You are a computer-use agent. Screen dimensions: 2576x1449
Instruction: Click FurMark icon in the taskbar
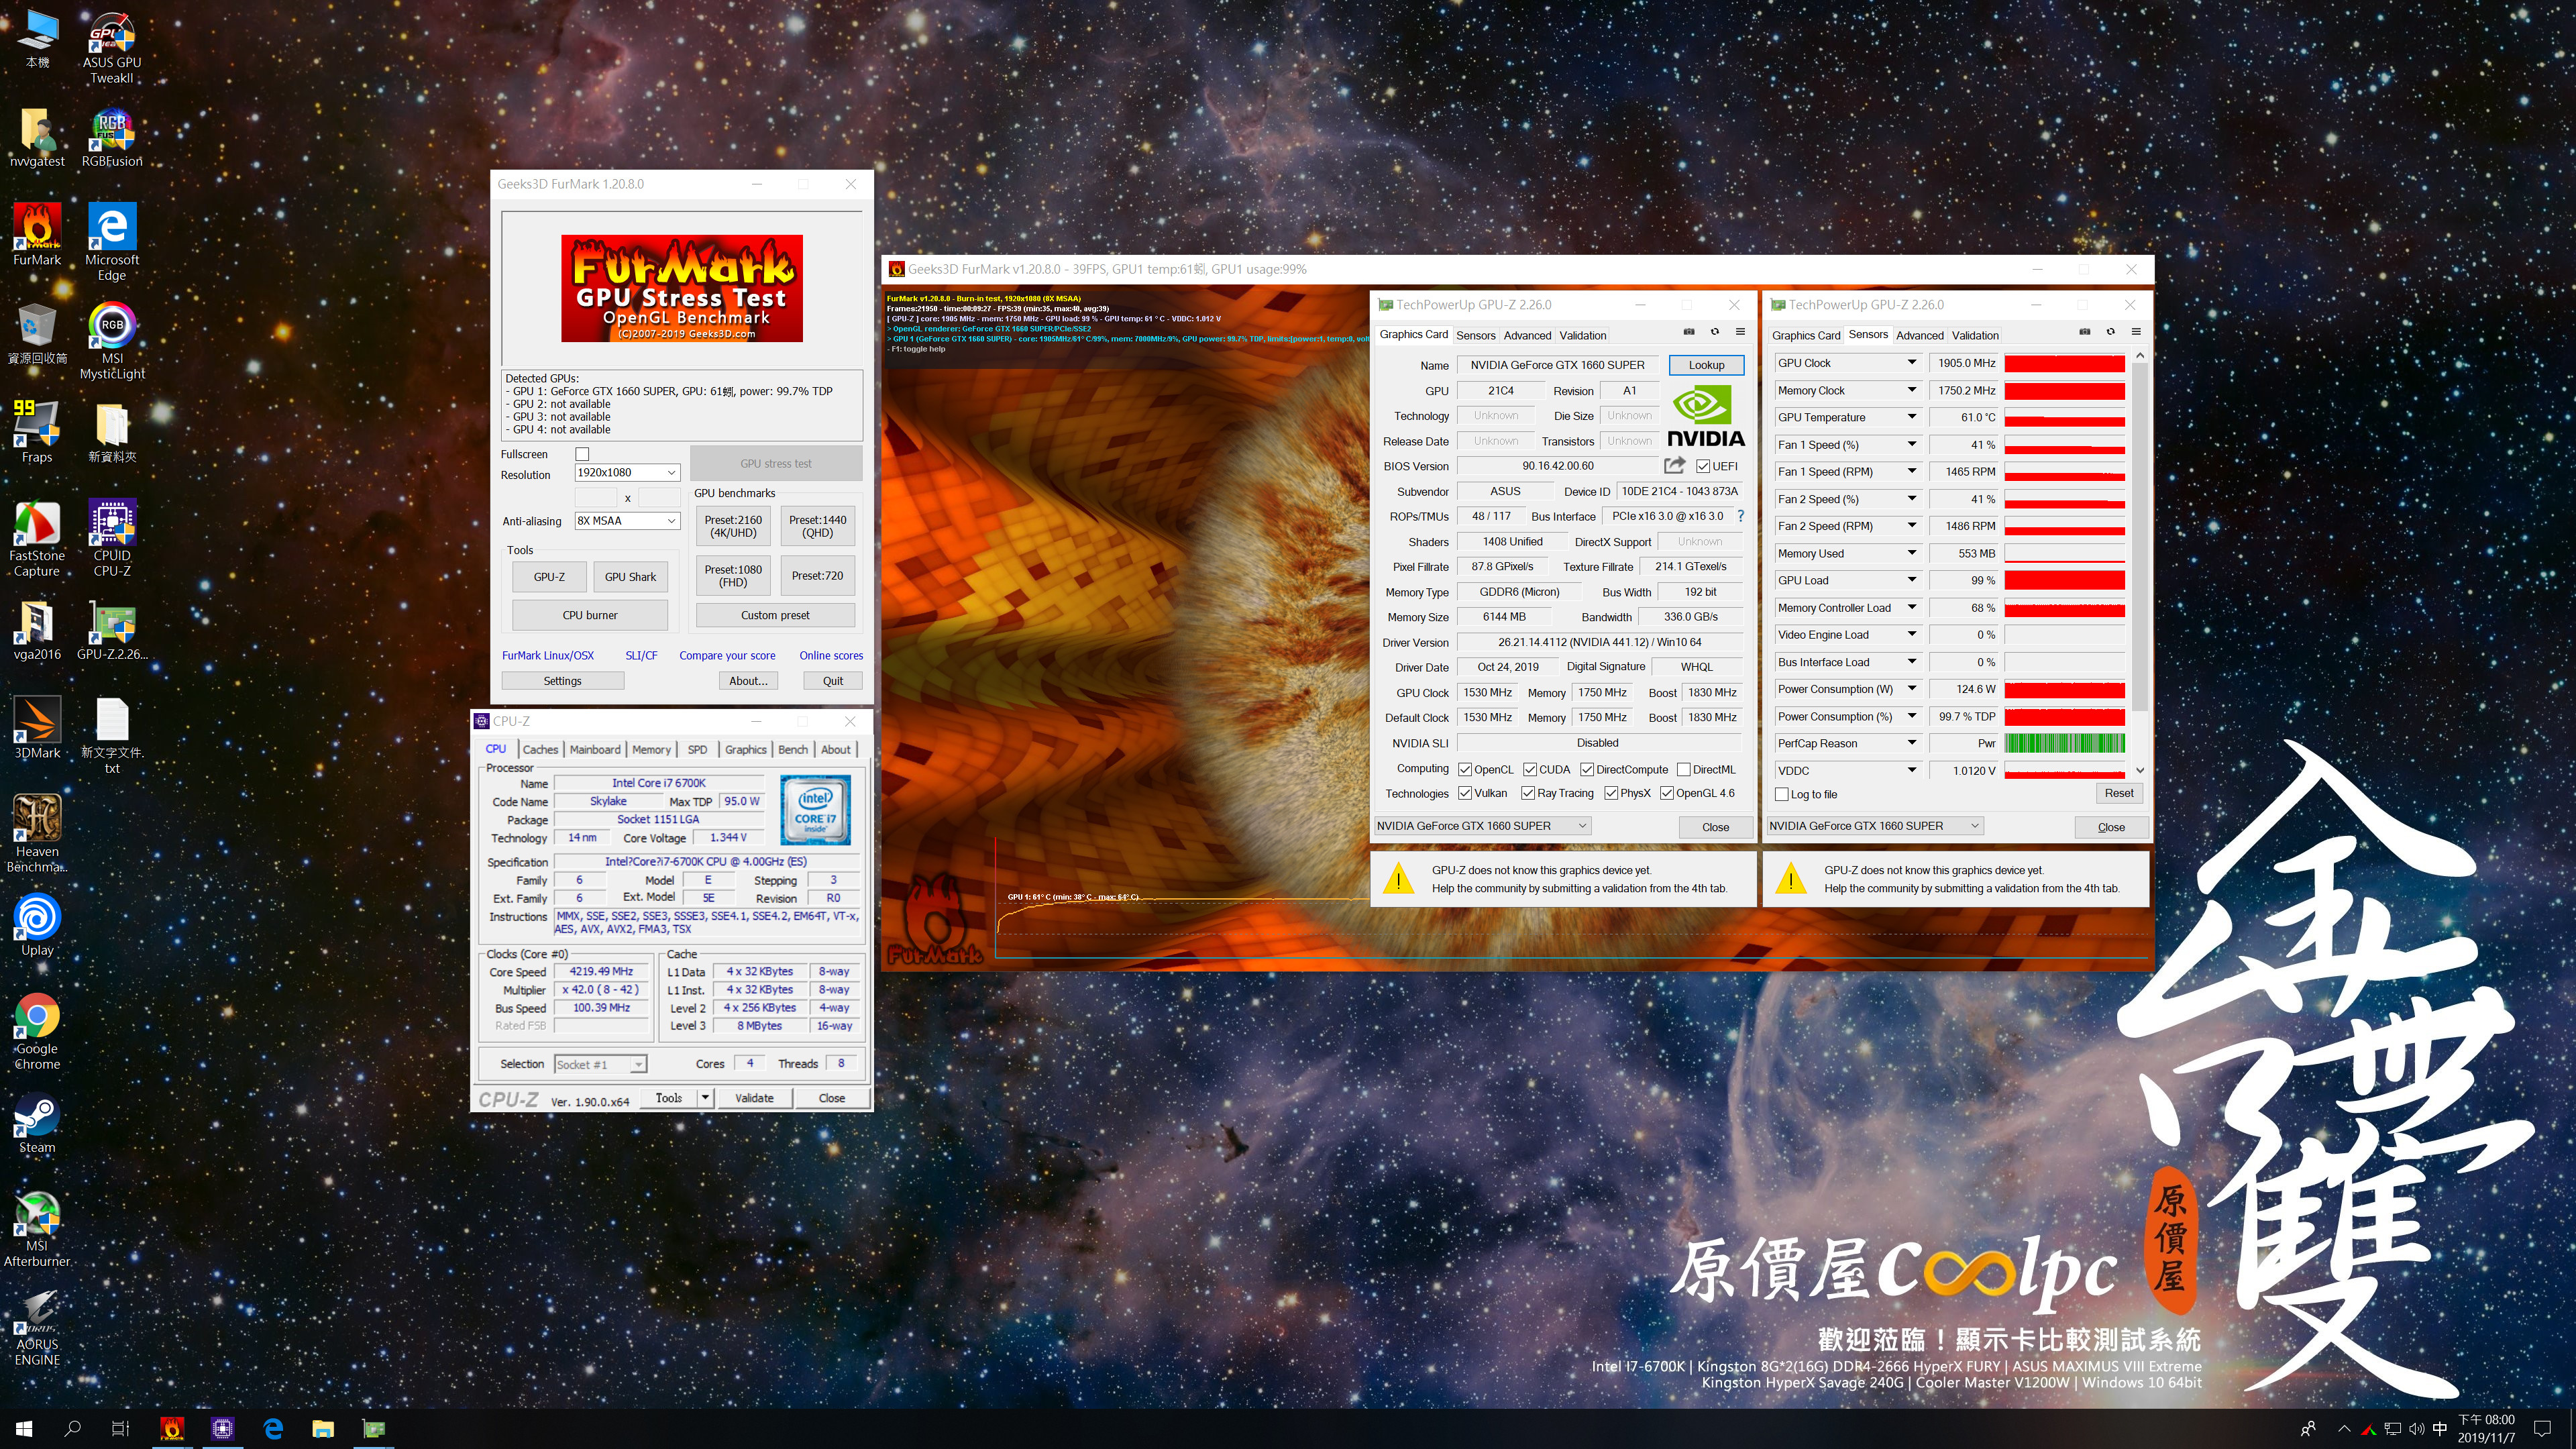[172, 1429]
